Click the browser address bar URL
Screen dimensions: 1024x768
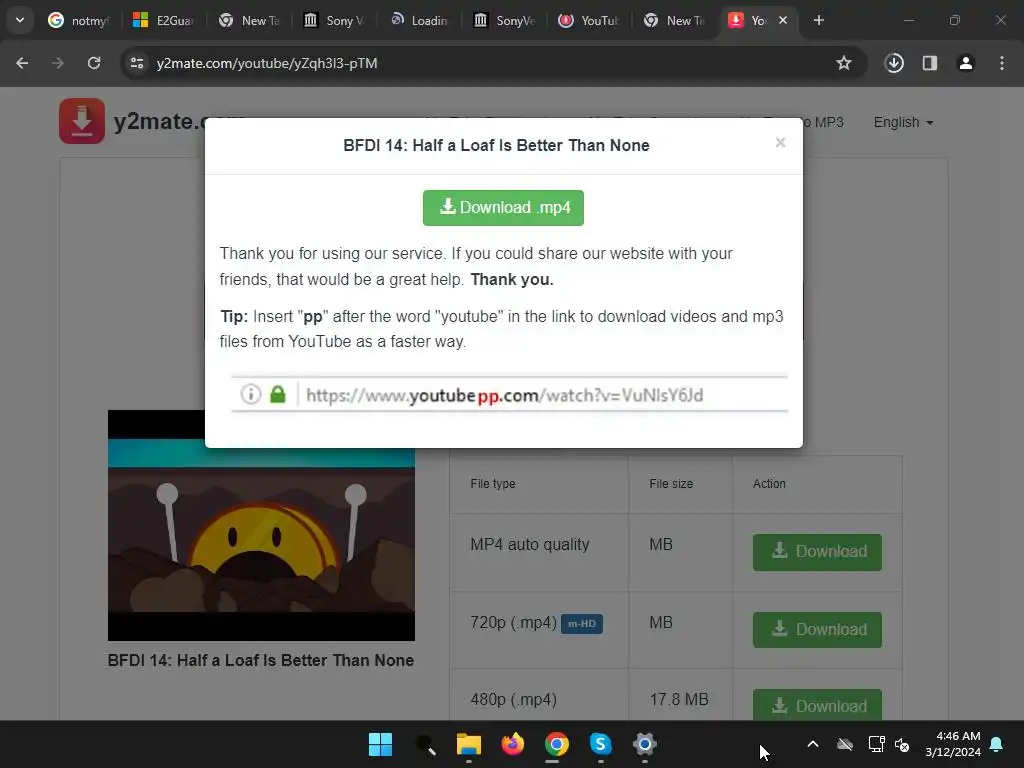[267, 63]
